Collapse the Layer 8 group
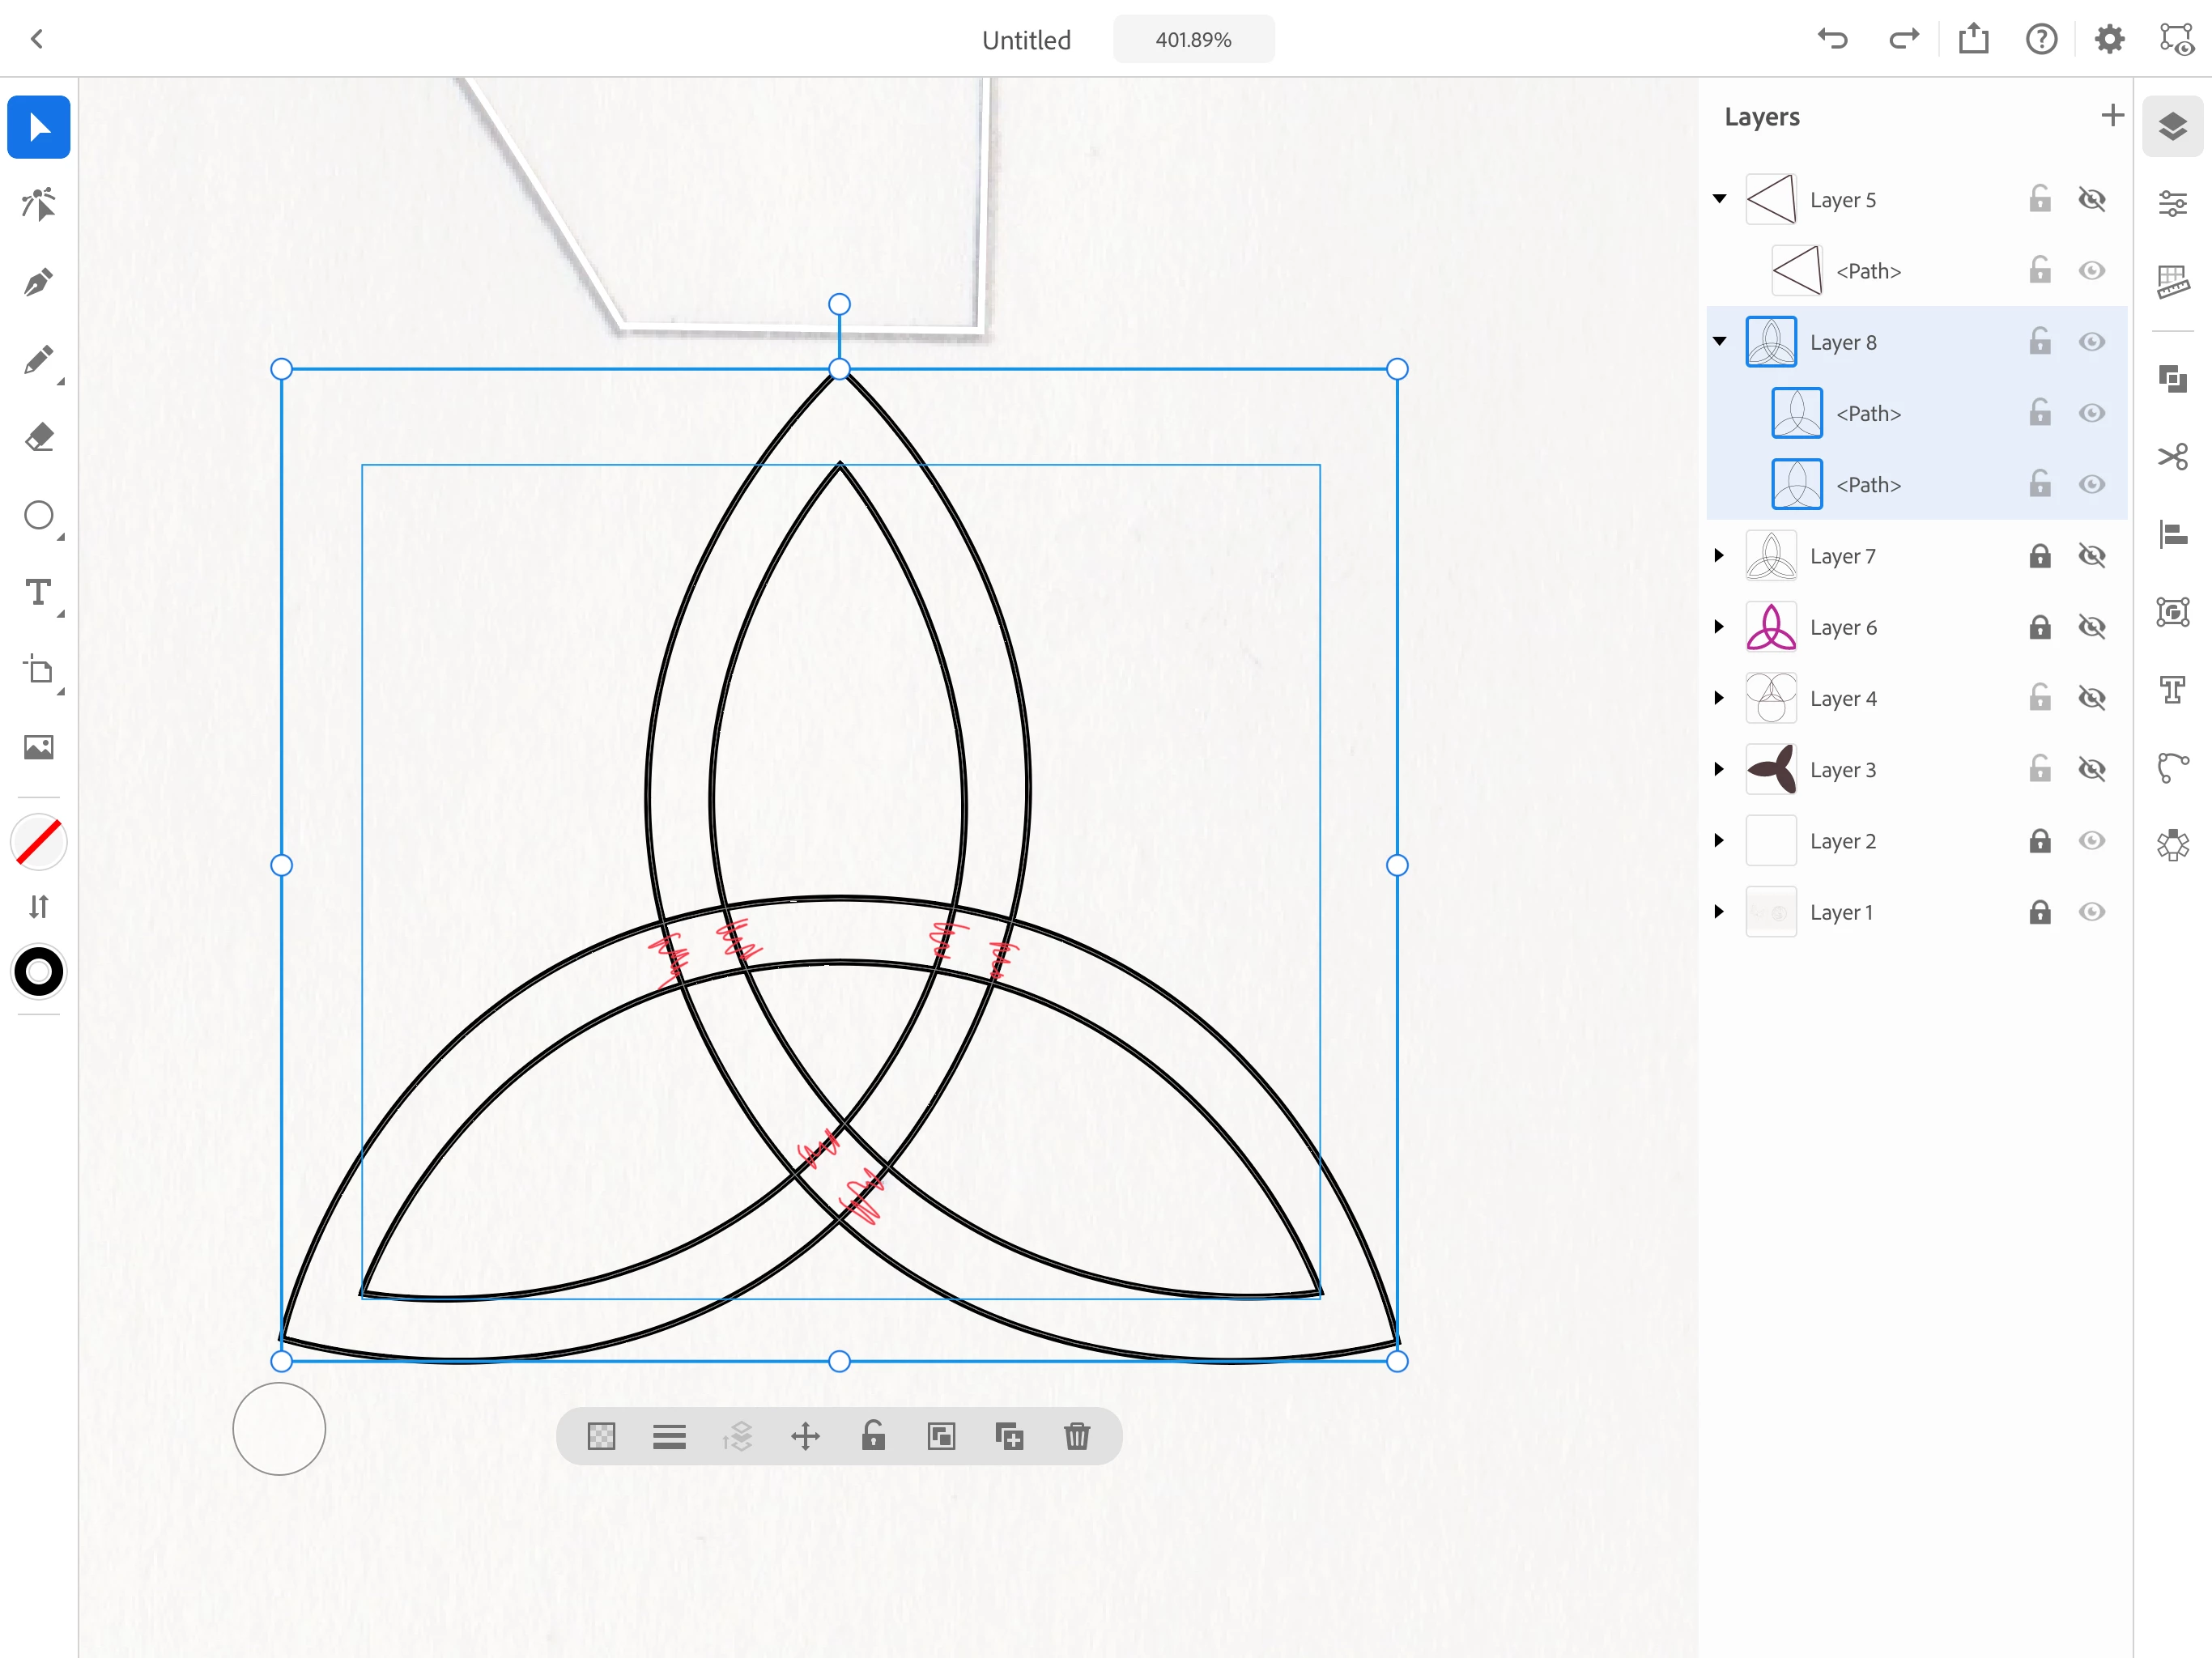The height and width of the screenshot is (1658, 2212). (1719, 342)
